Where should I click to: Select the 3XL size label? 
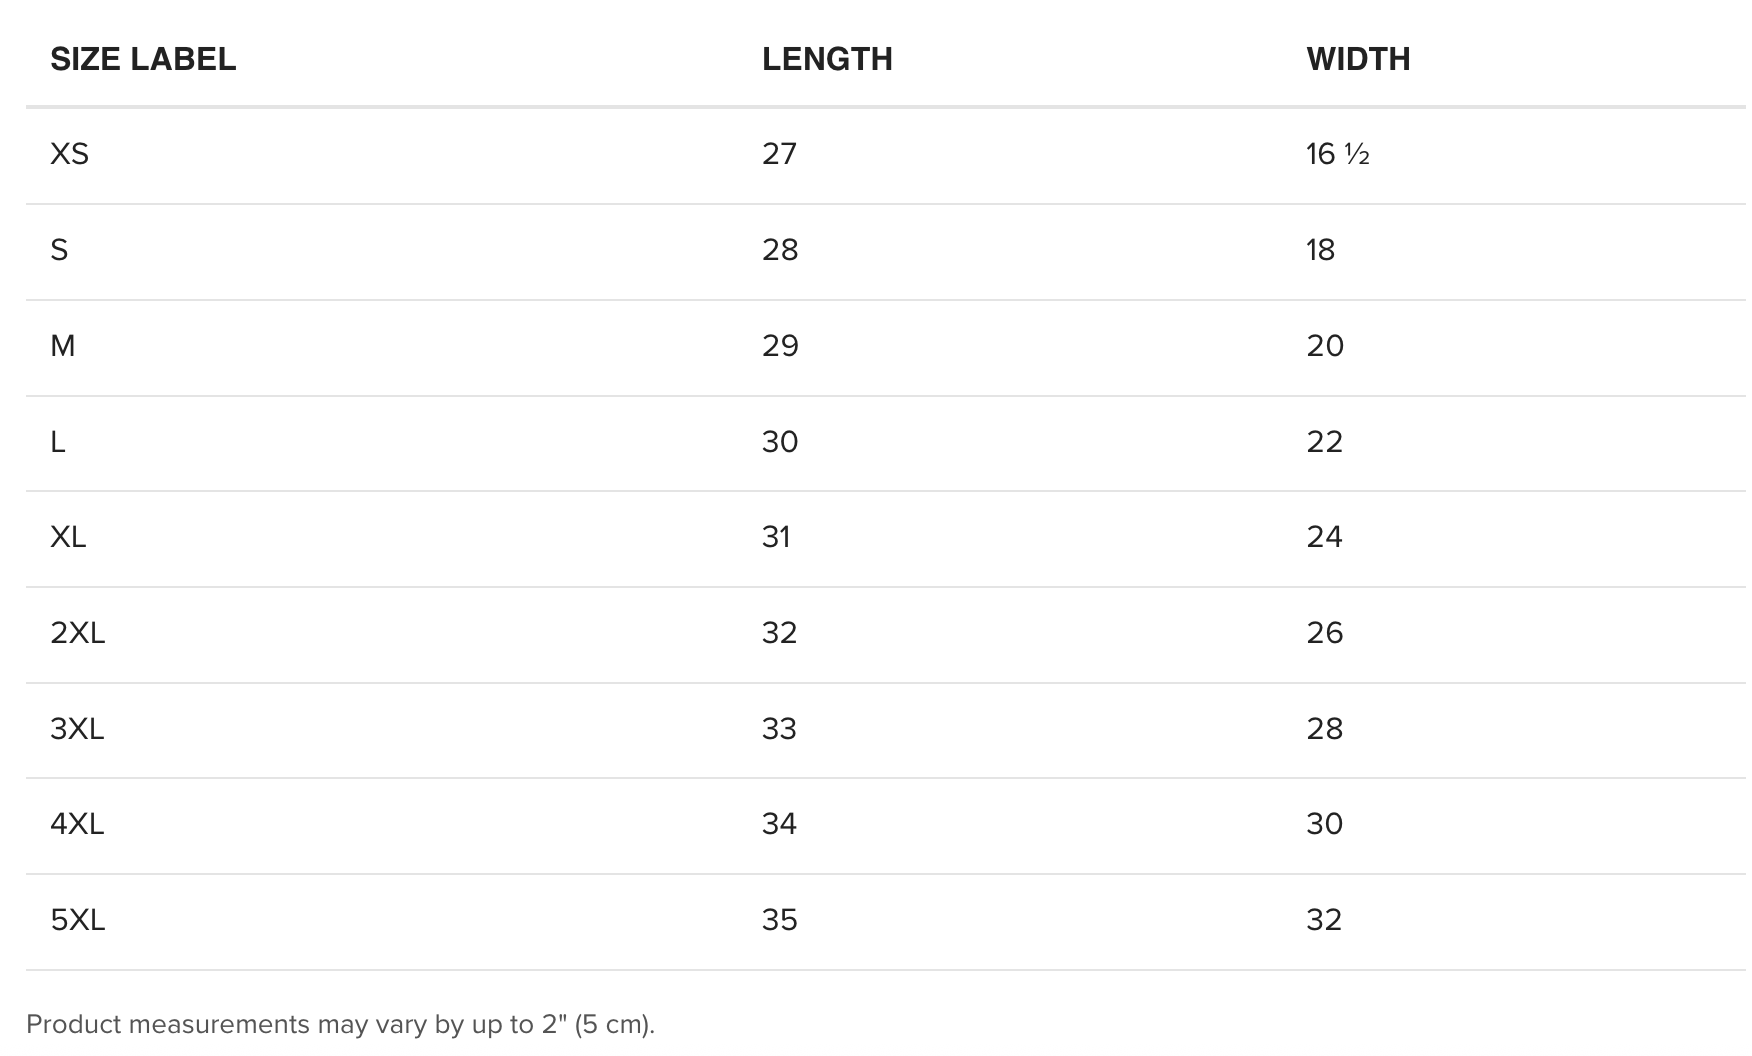click(x=77, y=729)
